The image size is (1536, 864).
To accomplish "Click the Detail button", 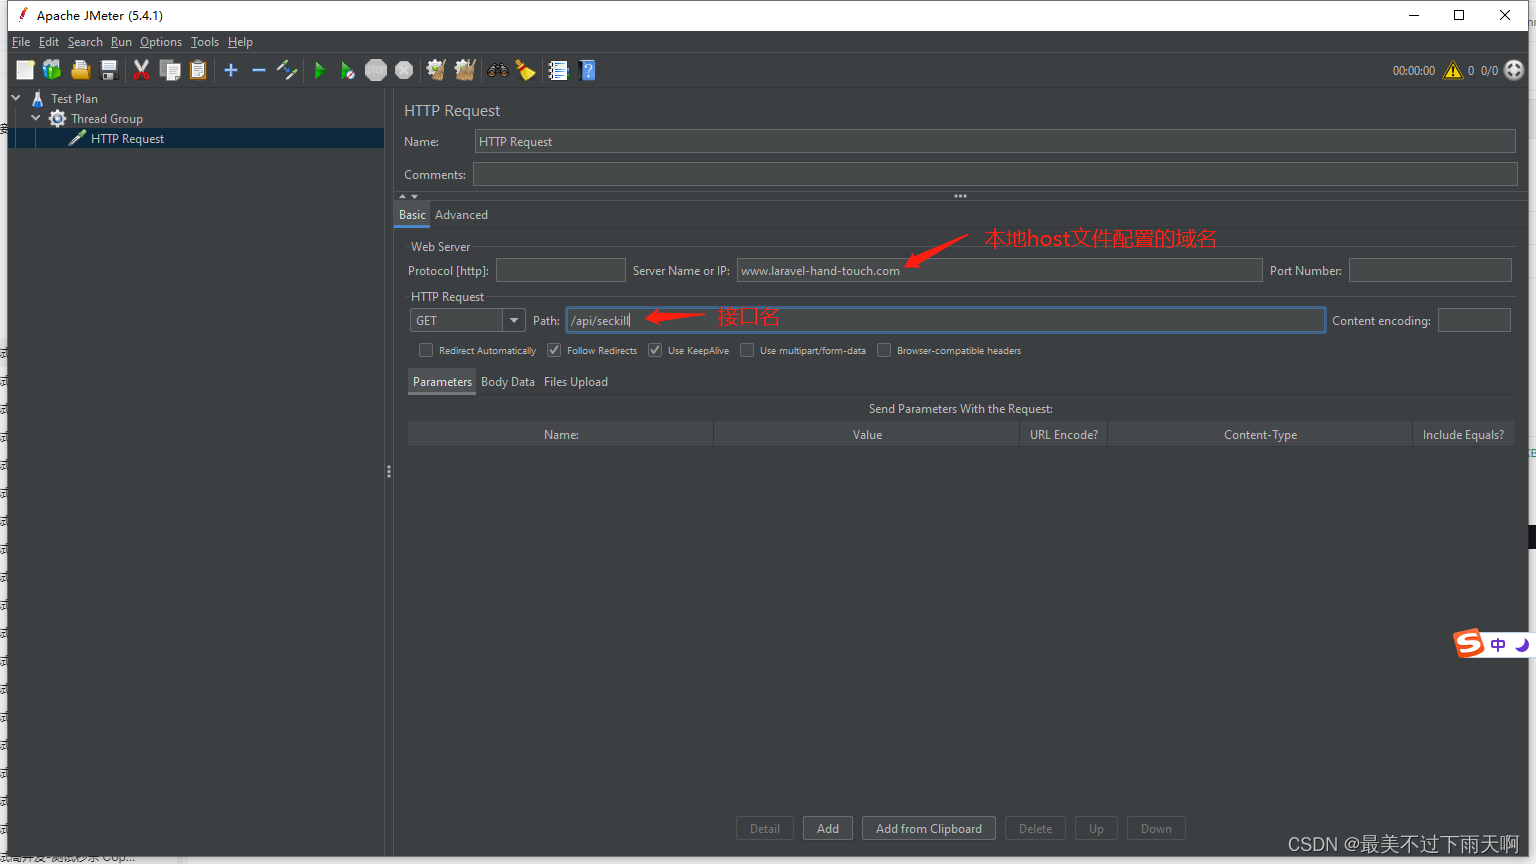I will pyautogui.click(x=765, y=828).
